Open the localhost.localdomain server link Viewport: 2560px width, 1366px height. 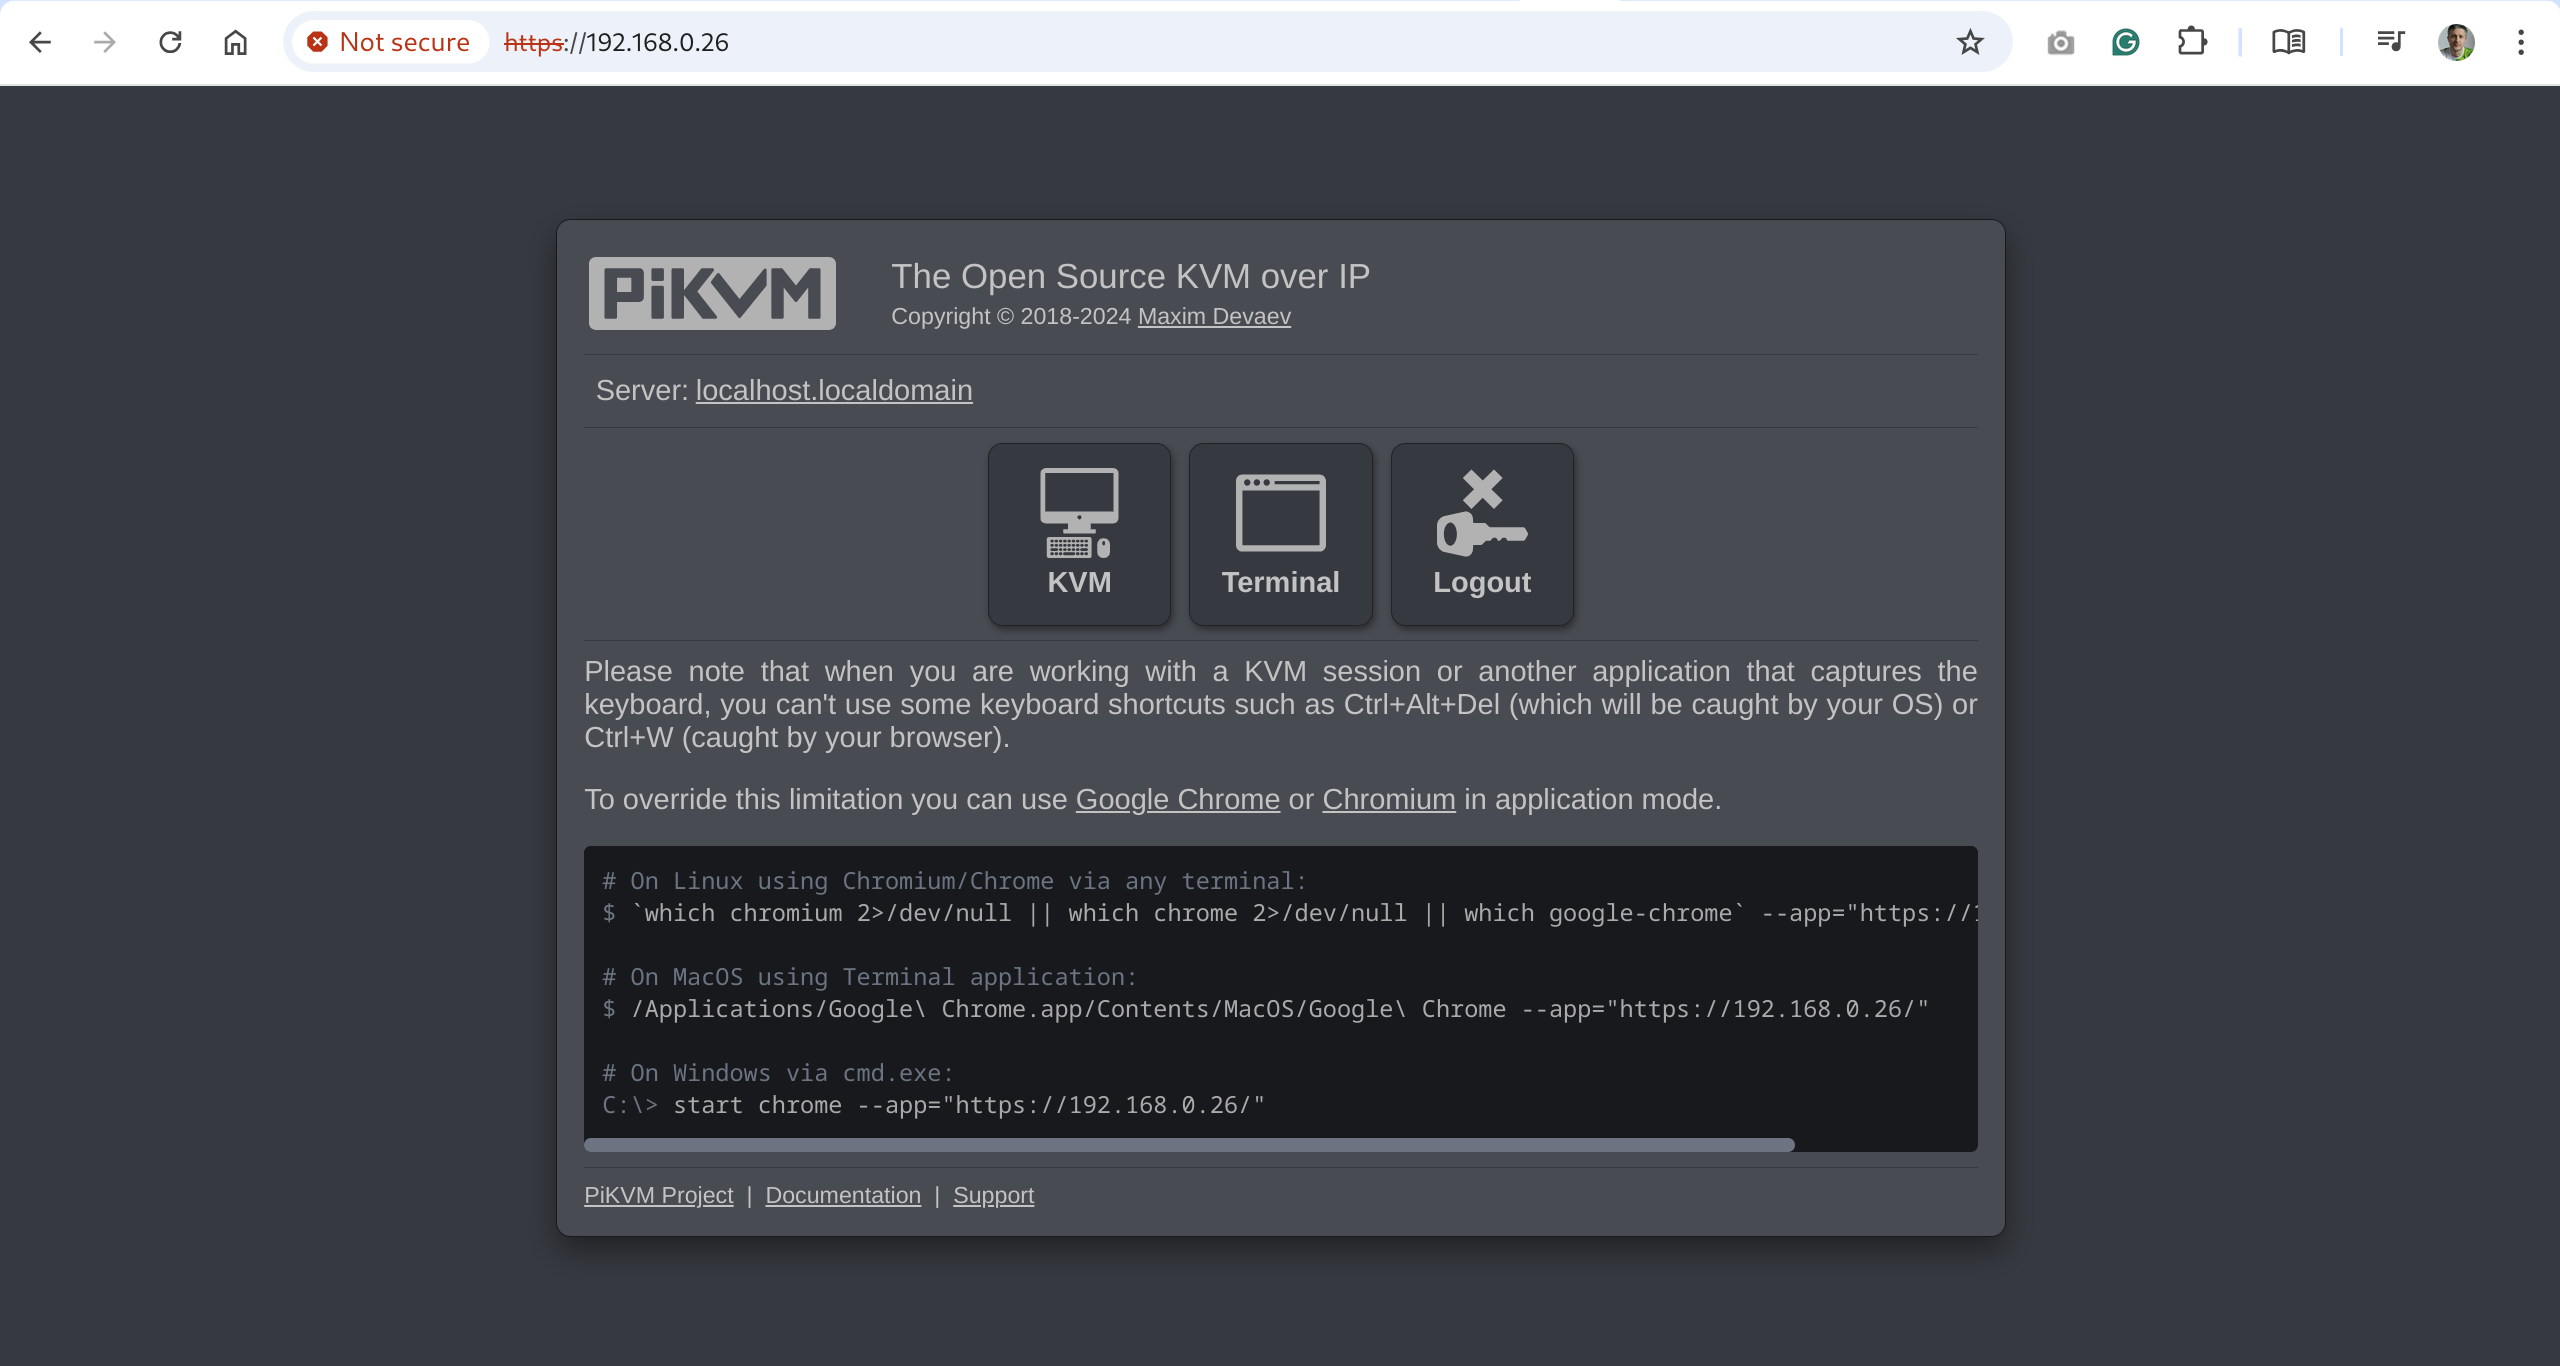tap(833, 390)
